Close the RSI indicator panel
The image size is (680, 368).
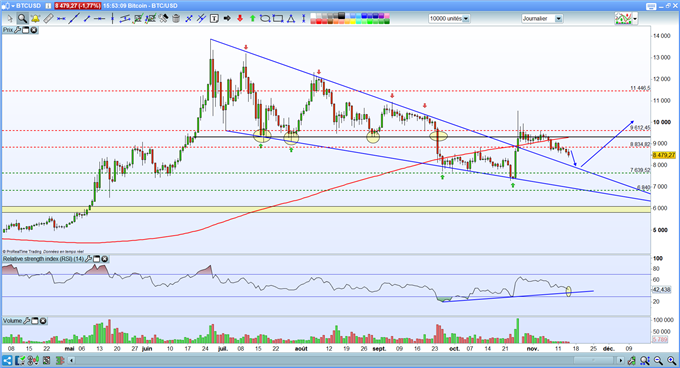tap(105, 259)
